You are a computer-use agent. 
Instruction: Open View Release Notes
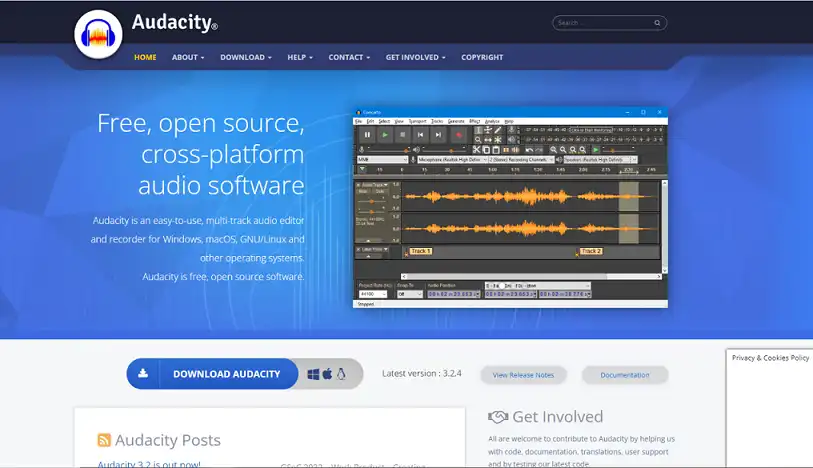[x=523, y=375]
